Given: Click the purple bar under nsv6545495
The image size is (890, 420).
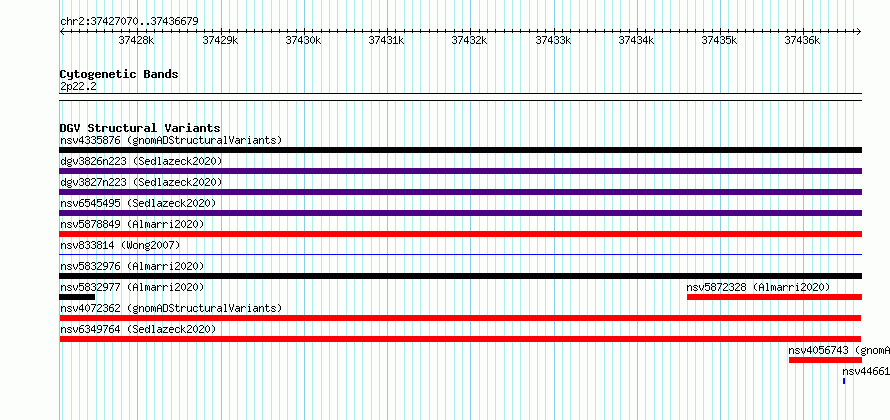Looking at the screenshot, I should [x=461, y=213].
